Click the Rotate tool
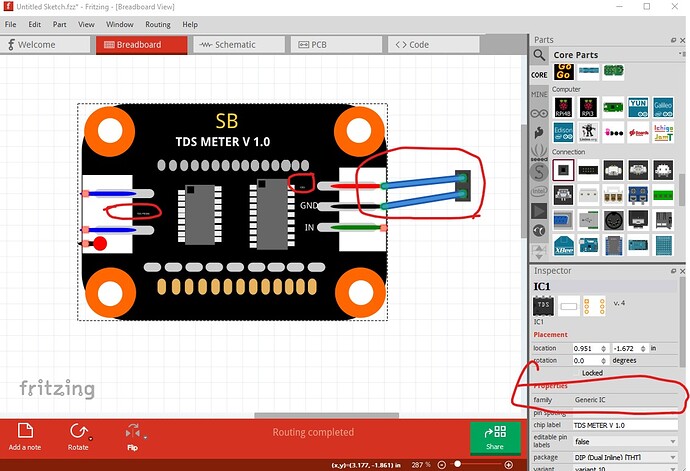Image resolution: width=690 pixels, height=471 pixels. (x=78, y=437)
